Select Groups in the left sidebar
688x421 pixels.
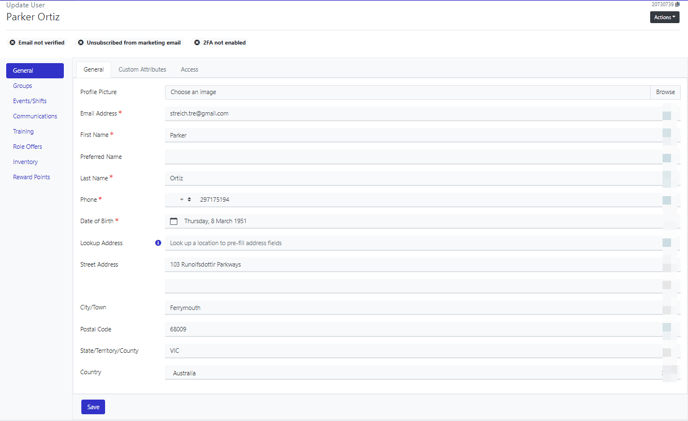click(x=22, y=86)
